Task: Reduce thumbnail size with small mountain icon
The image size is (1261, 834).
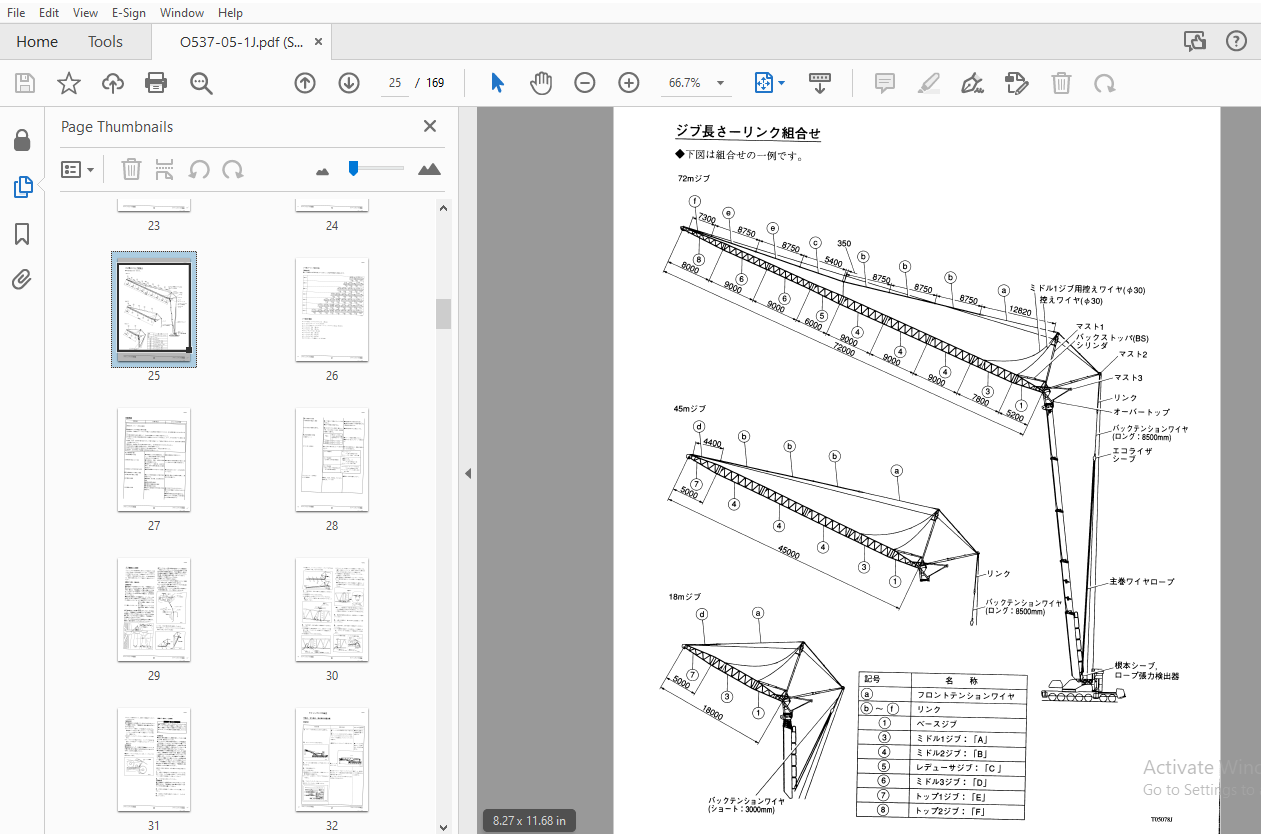Action: coord(322,171)
